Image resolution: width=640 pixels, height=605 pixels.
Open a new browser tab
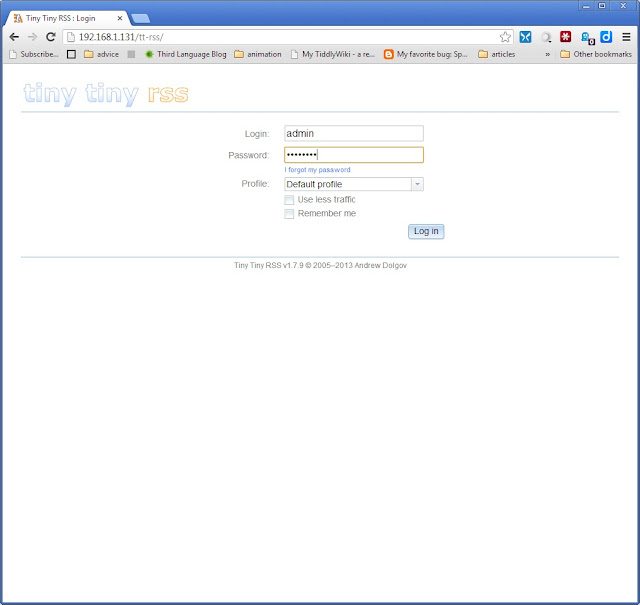point(140,18)
